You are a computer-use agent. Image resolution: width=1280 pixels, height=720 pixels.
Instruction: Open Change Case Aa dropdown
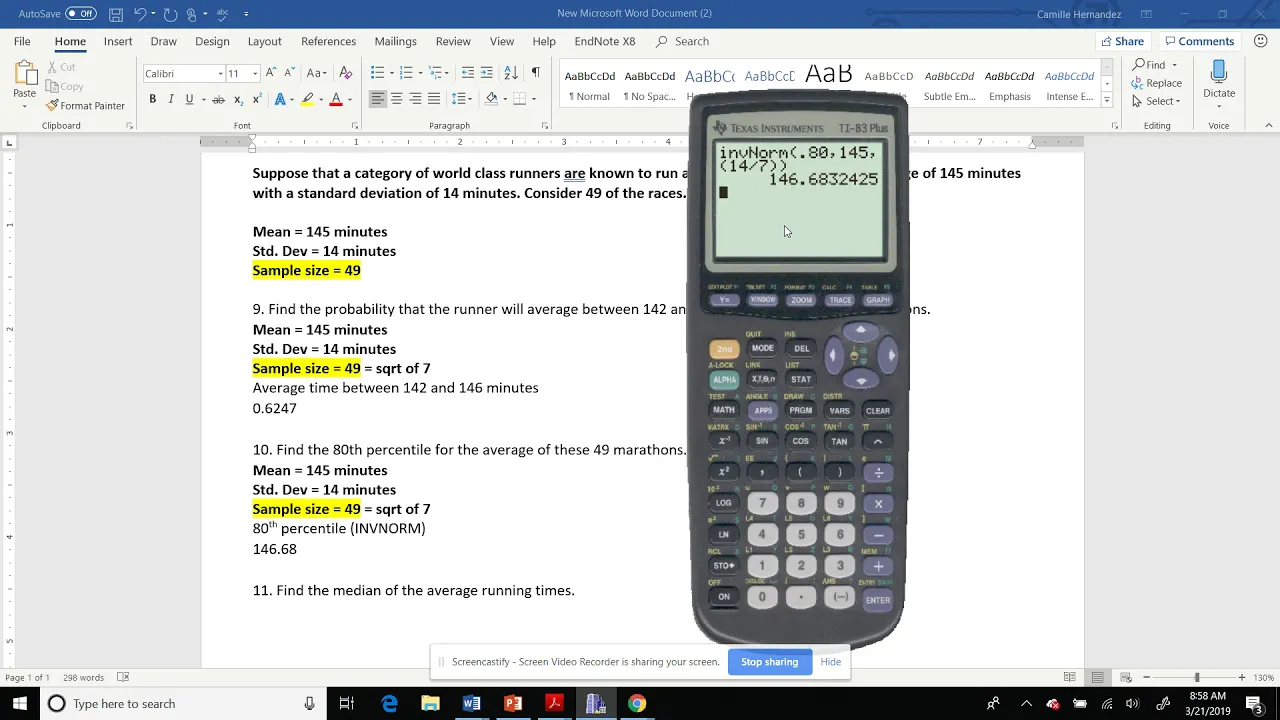[x=317, y=73]
